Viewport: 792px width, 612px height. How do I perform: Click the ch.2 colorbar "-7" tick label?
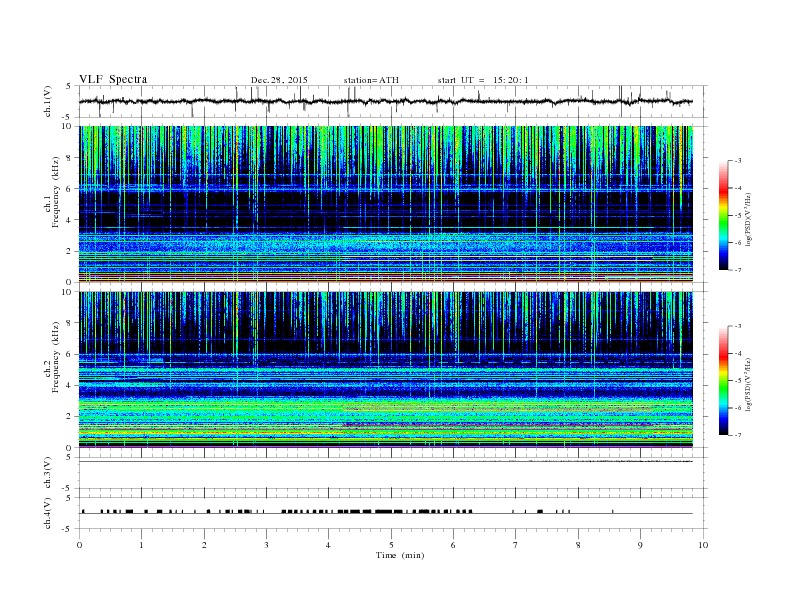pos(737,435)
